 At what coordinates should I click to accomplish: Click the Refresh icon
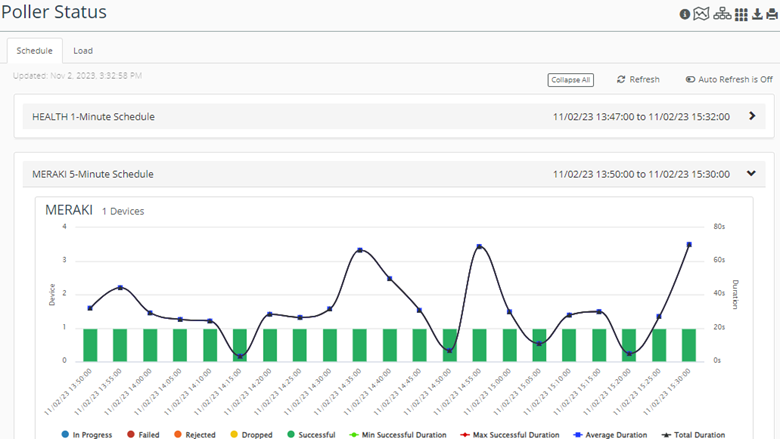coord(621,79)
